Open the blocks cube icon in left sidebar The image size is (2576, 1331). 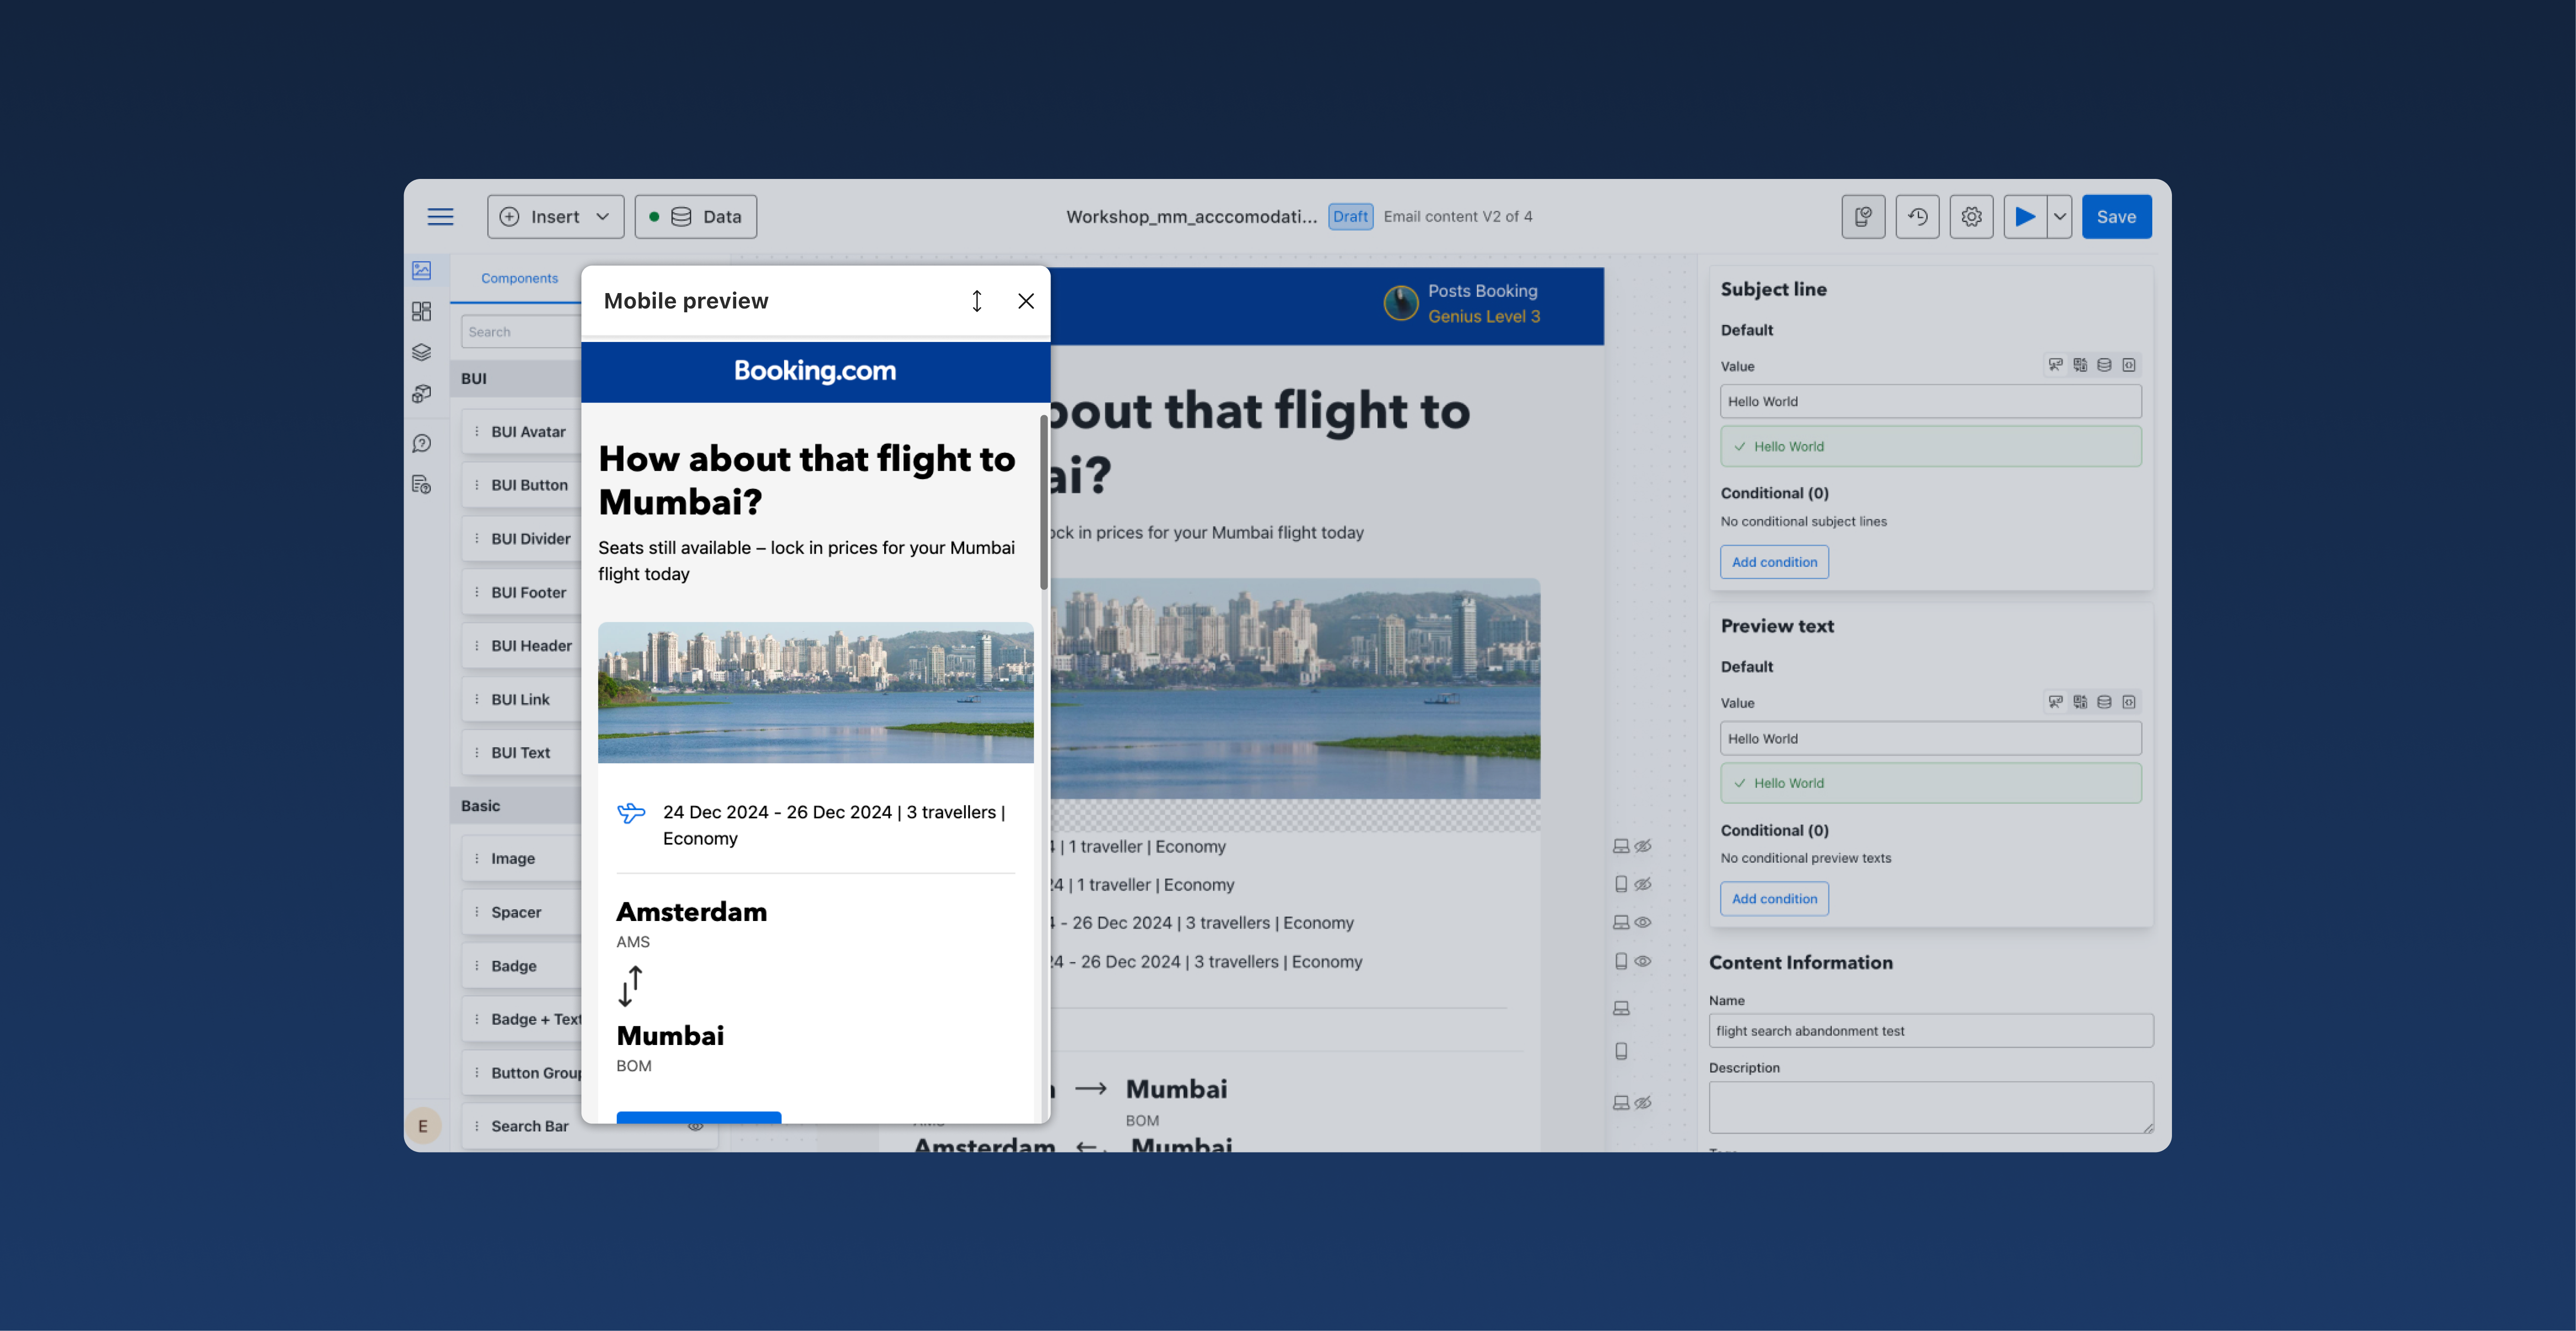pyautogui.click(x=421, y=393)
